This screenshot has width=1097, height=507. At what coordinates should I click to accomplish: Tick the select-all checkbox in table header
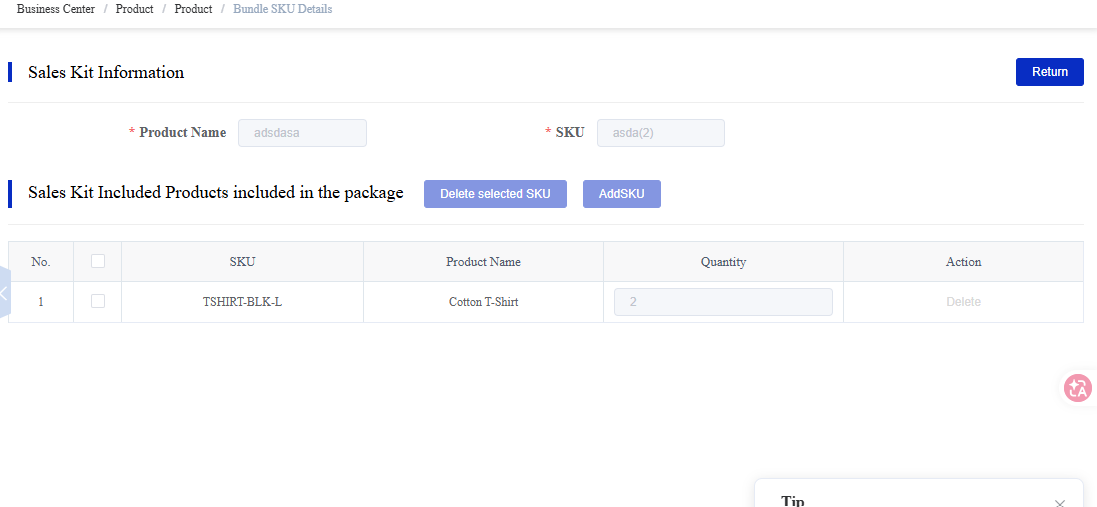click(x=98, y=261)
